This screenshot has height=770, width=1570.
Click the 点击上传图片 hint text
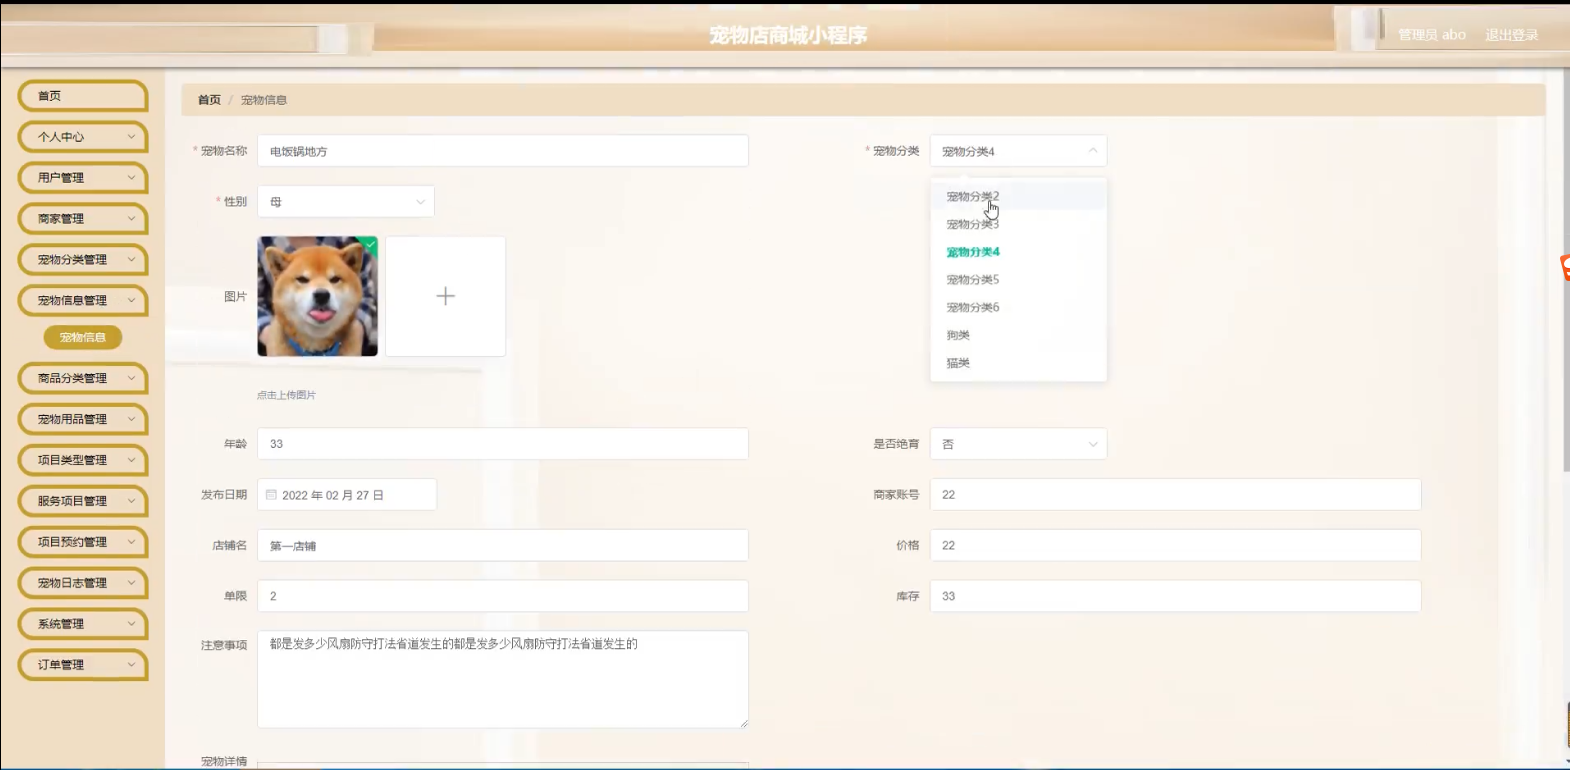(286, 395)
